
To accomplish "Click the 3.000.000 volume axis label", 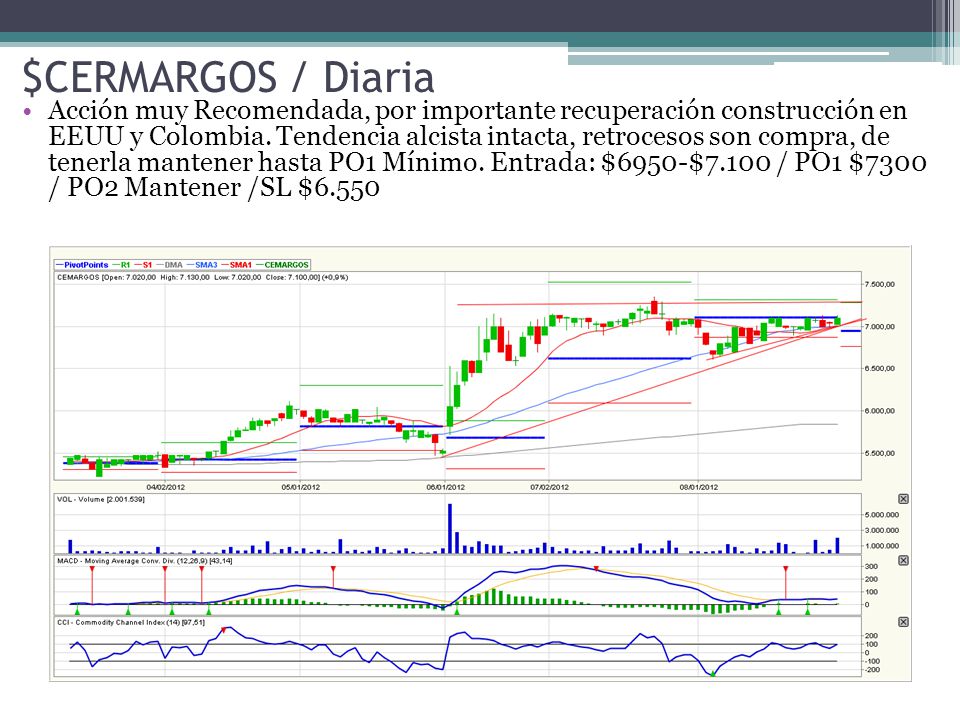I will (882, 530).
